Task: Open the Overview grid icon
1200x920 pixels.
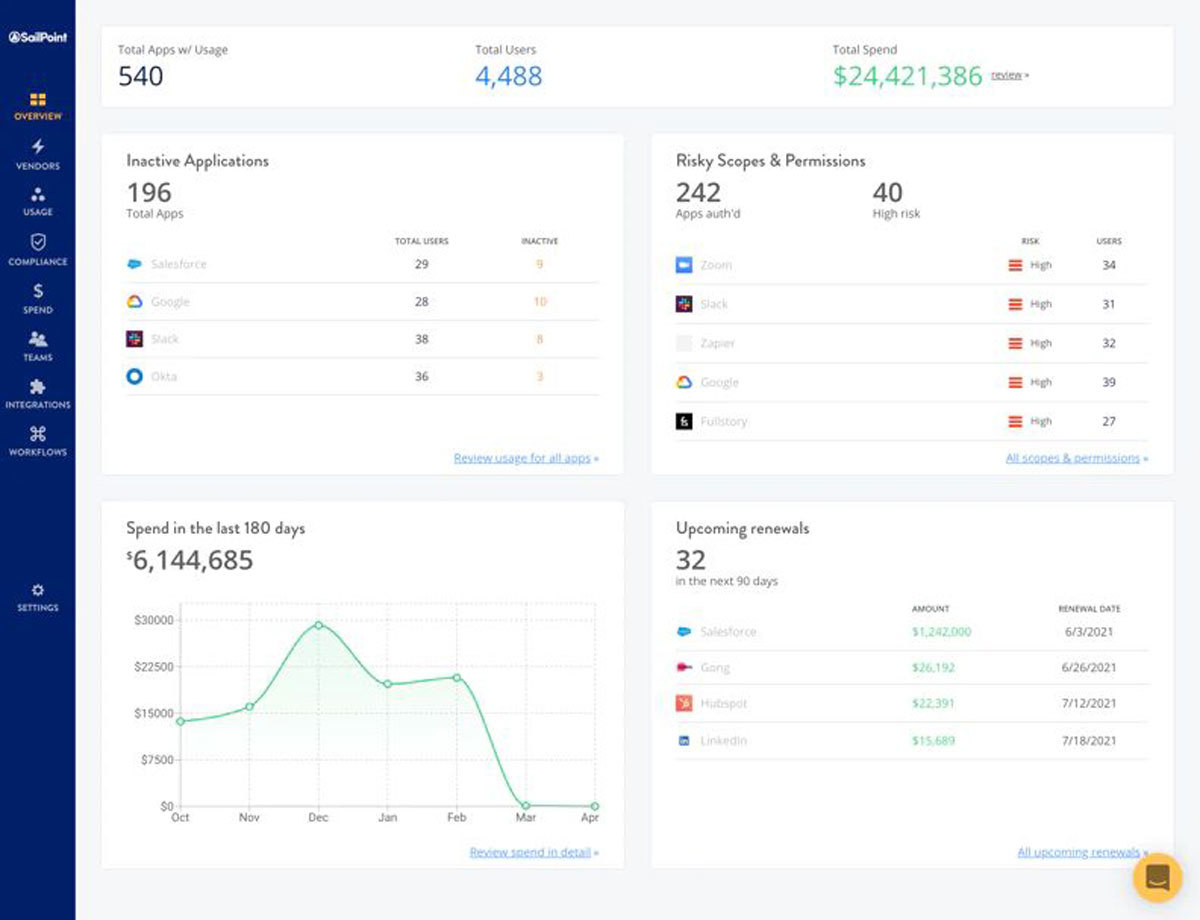Action: coord(38,99)
